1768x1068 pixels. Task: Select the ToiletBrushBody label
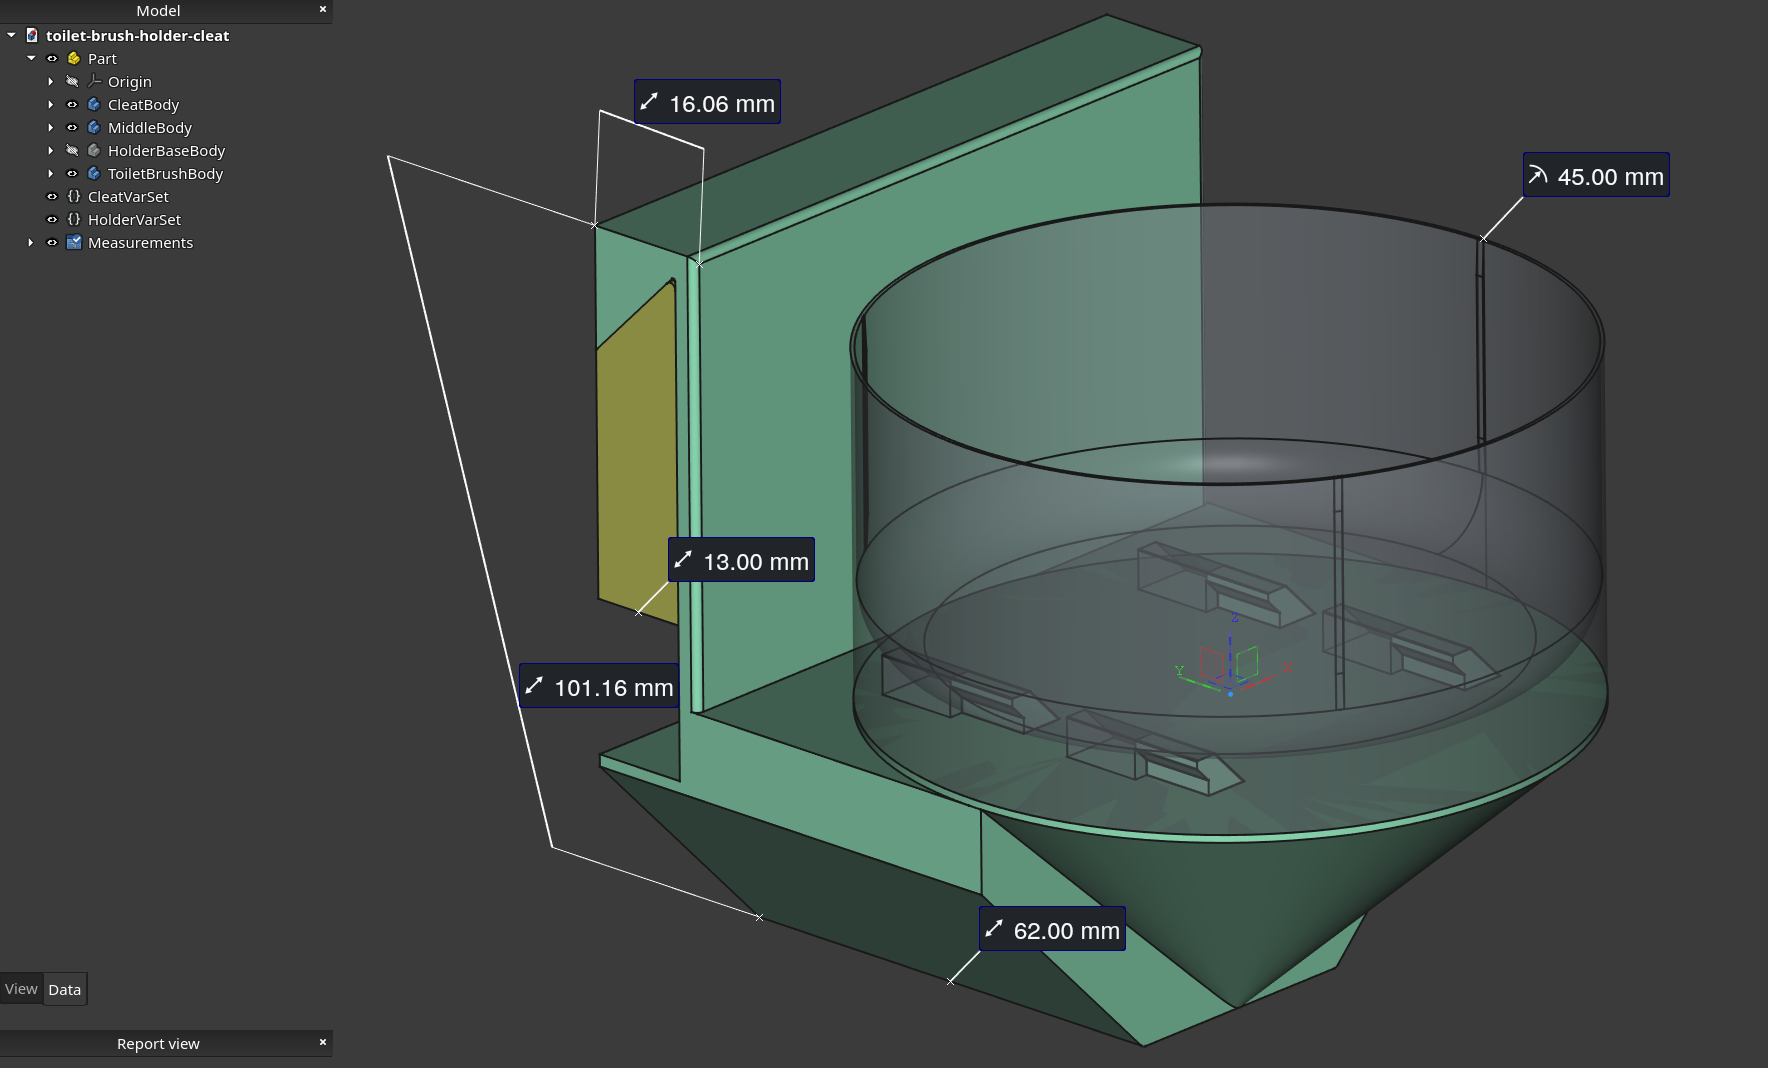click(x=165, y=173)
